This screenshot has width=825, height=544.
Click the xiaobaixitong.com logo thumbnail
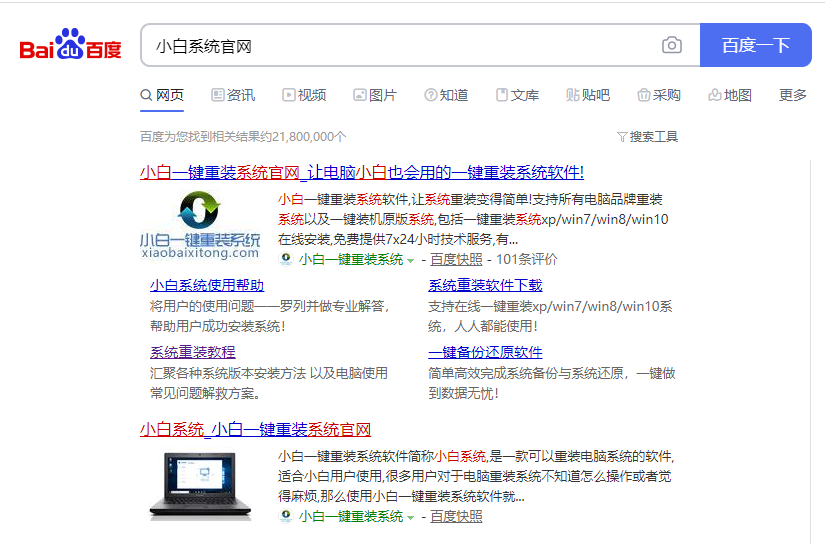200,225
